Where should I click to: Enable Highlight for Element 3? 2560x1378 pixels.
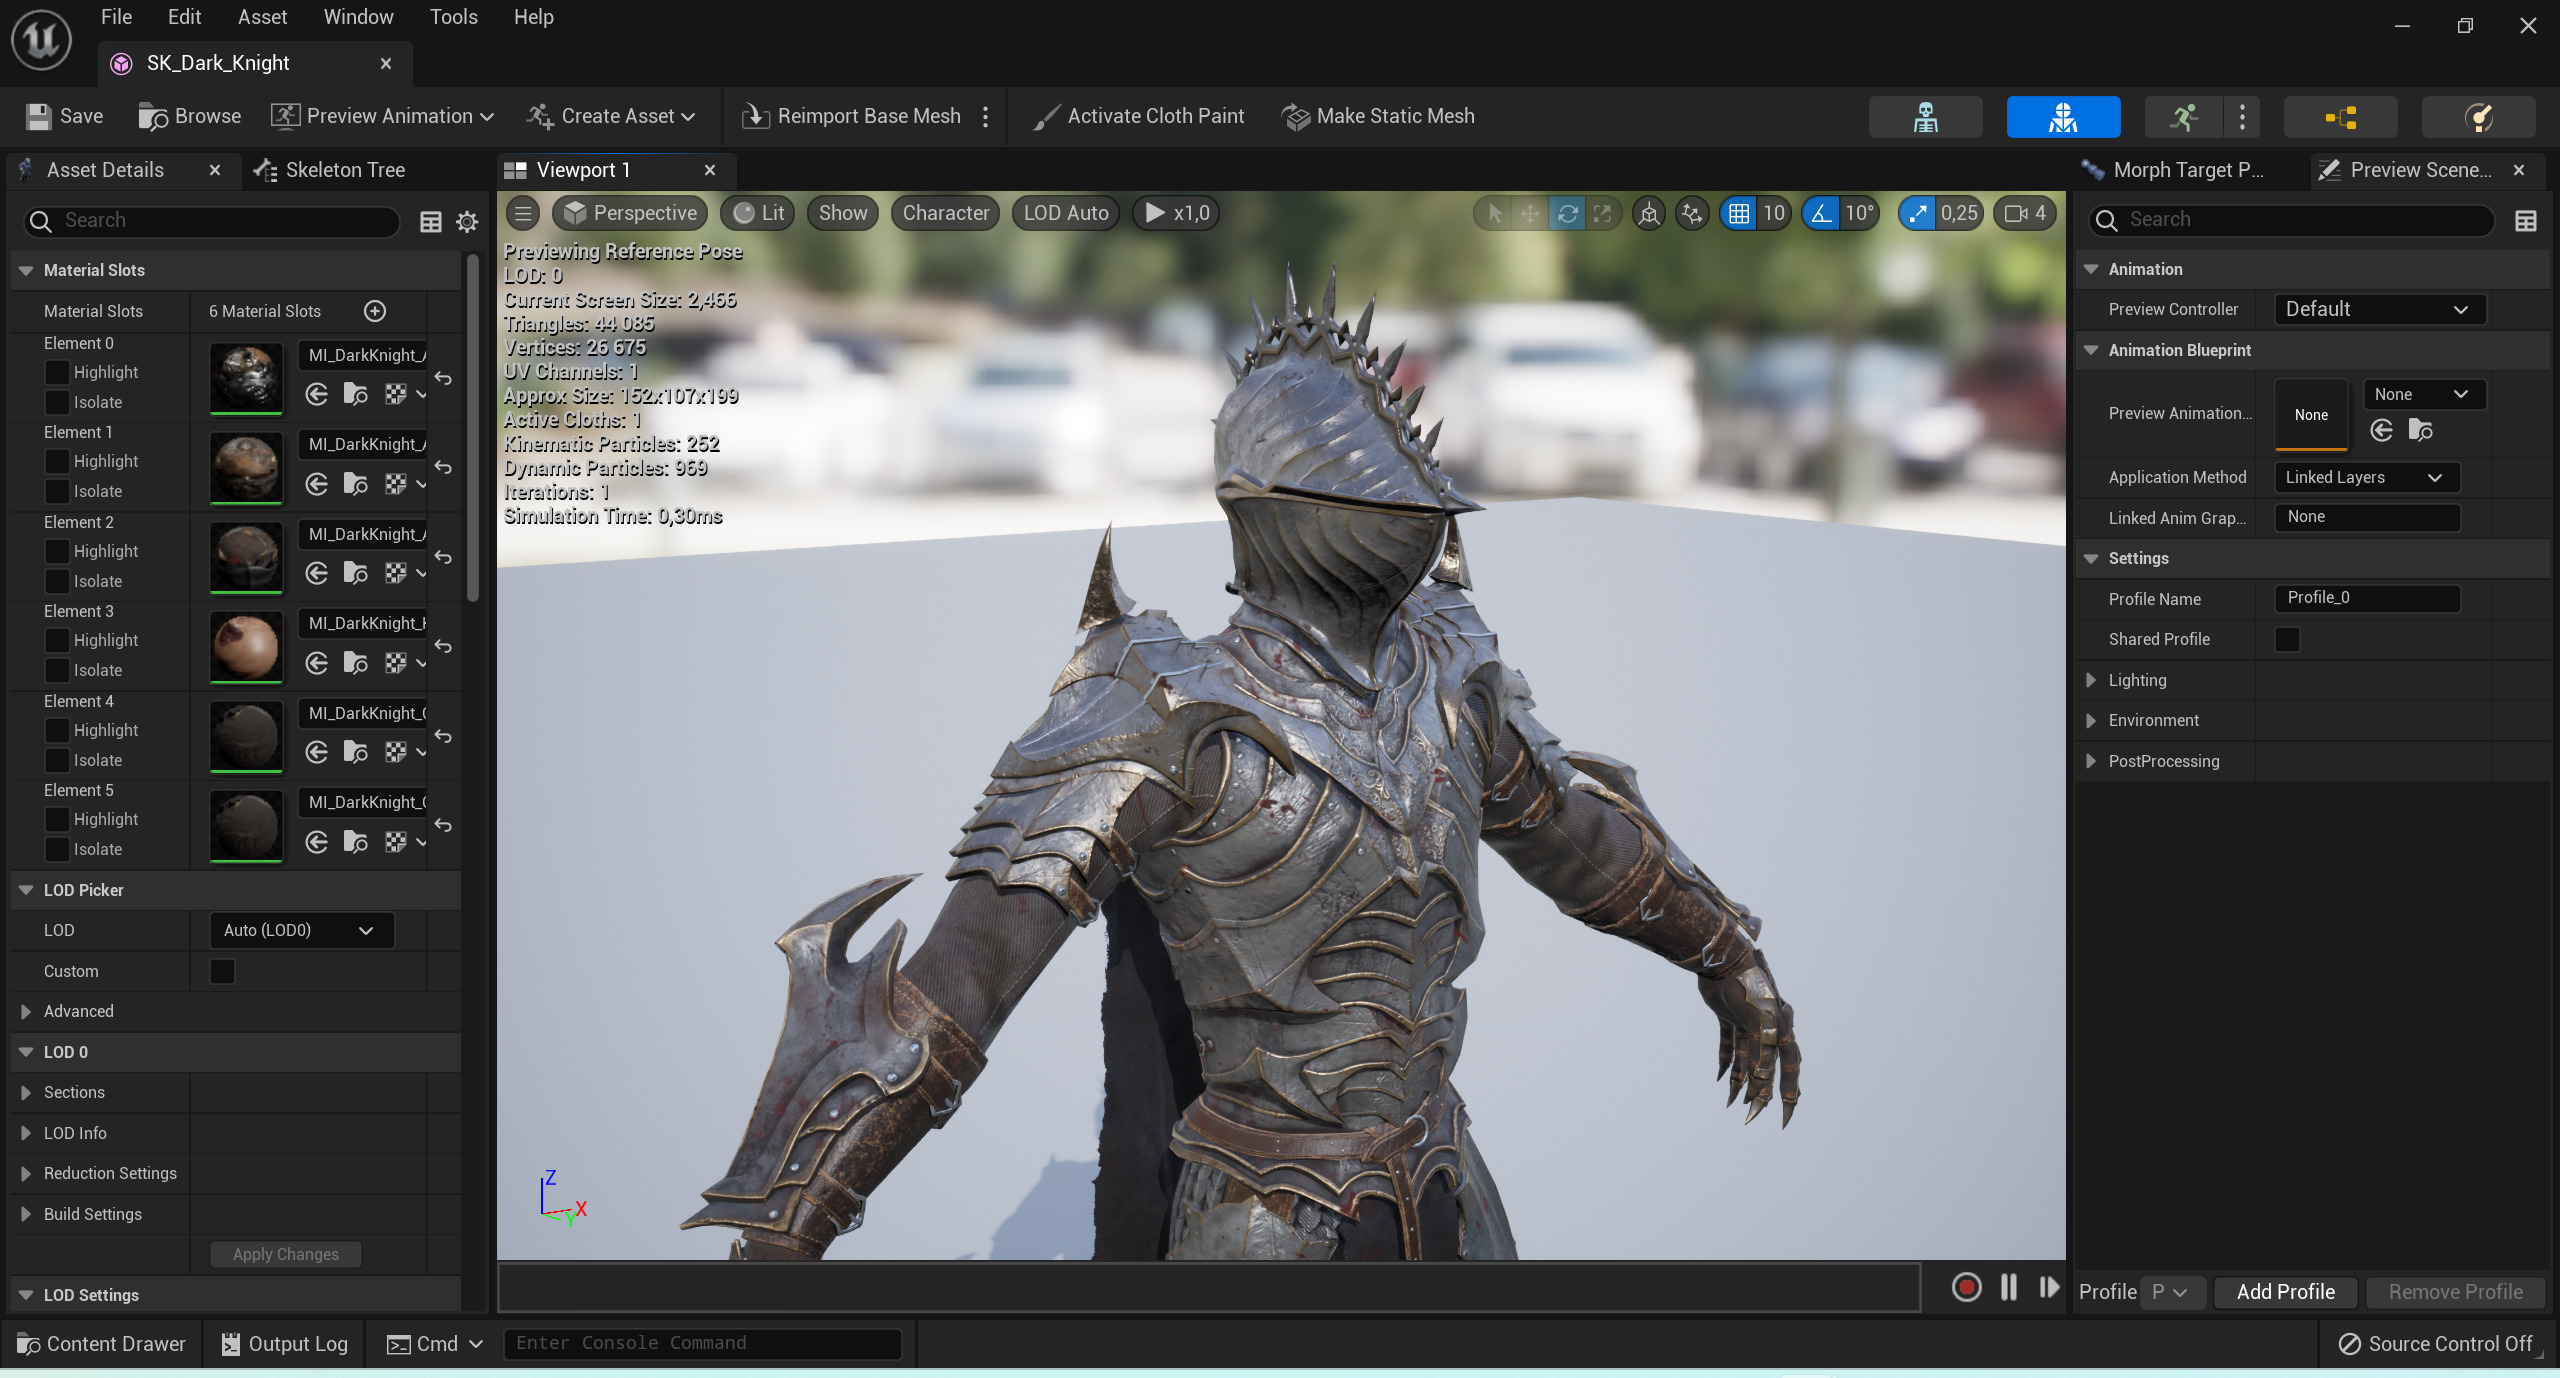click(x=58, y=640)
